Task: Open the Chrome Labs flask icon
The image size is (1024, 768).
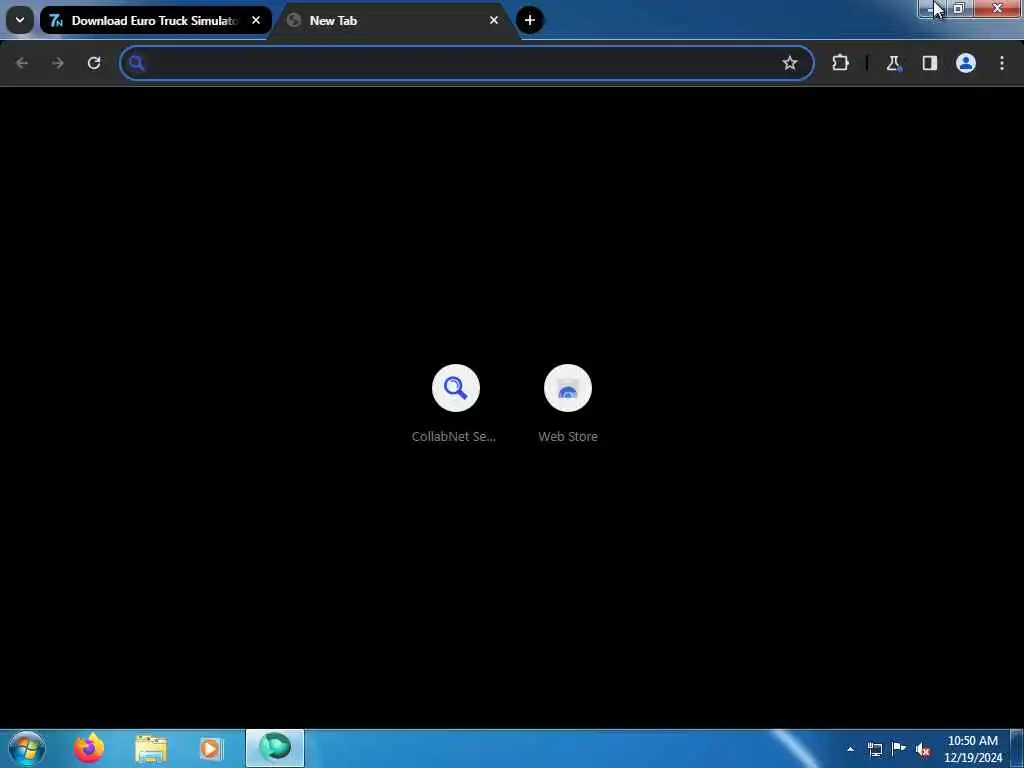Action: pyautogui.click(x=893, y=63)
